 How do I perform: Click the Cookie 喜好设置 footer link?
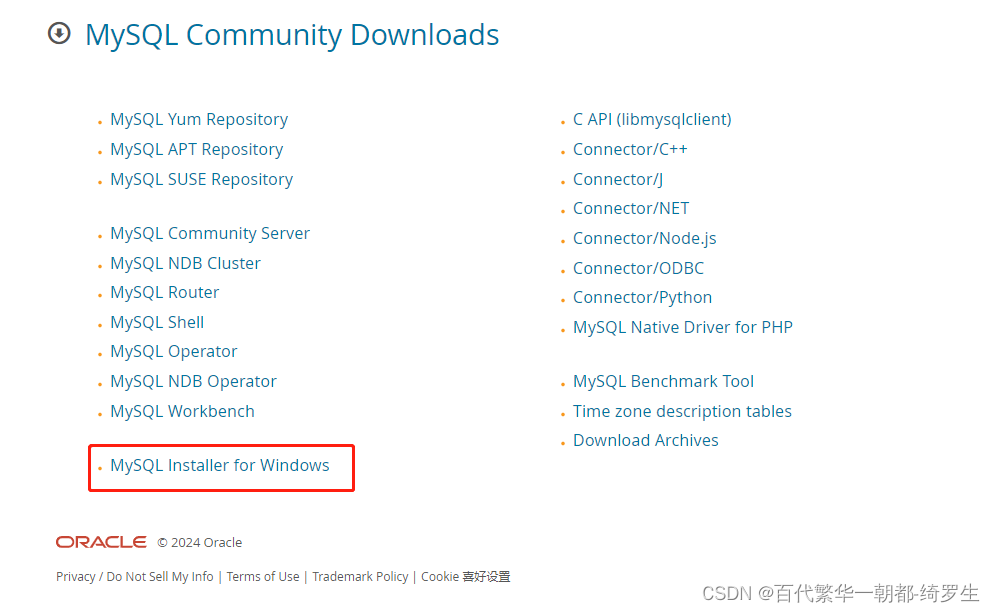(x=465, y=576)
